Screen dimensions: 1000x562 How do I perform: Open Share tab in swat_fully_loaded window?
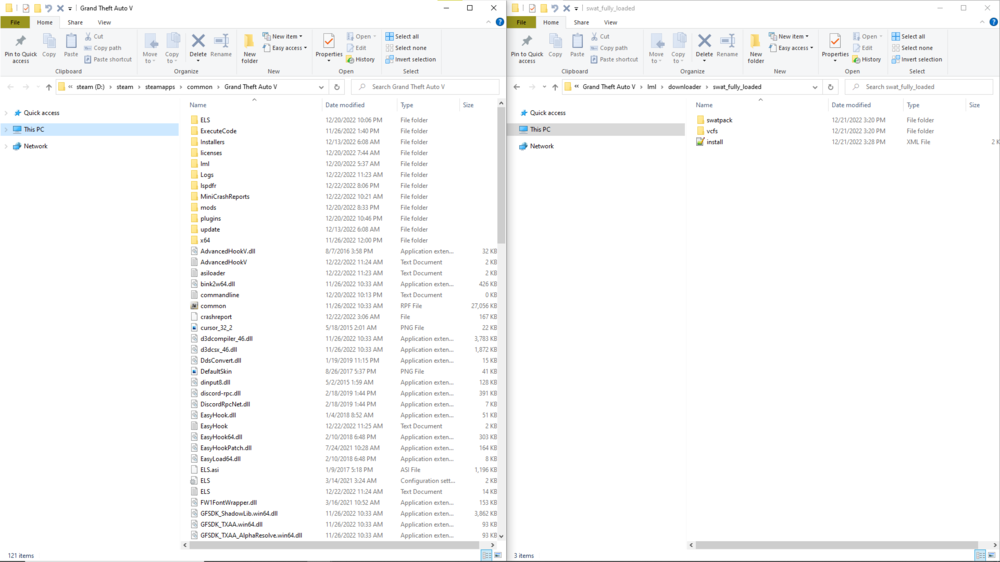point(581,22)
